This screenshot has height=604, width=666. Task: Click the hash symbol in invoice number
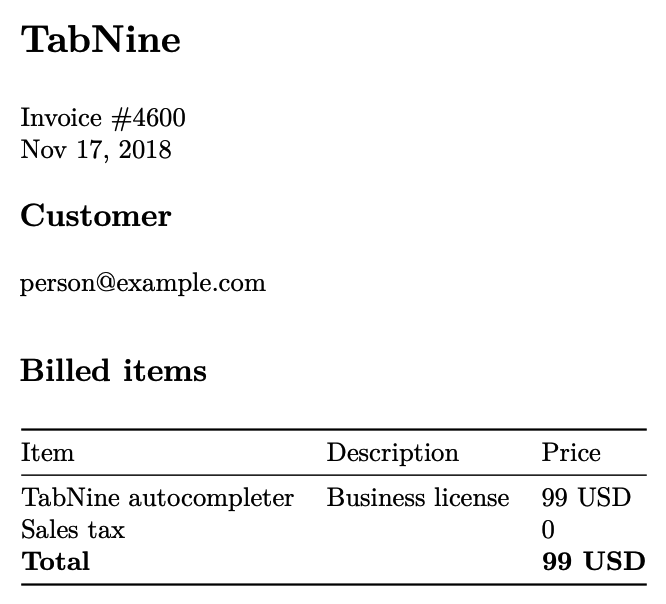tap(121, 119)
